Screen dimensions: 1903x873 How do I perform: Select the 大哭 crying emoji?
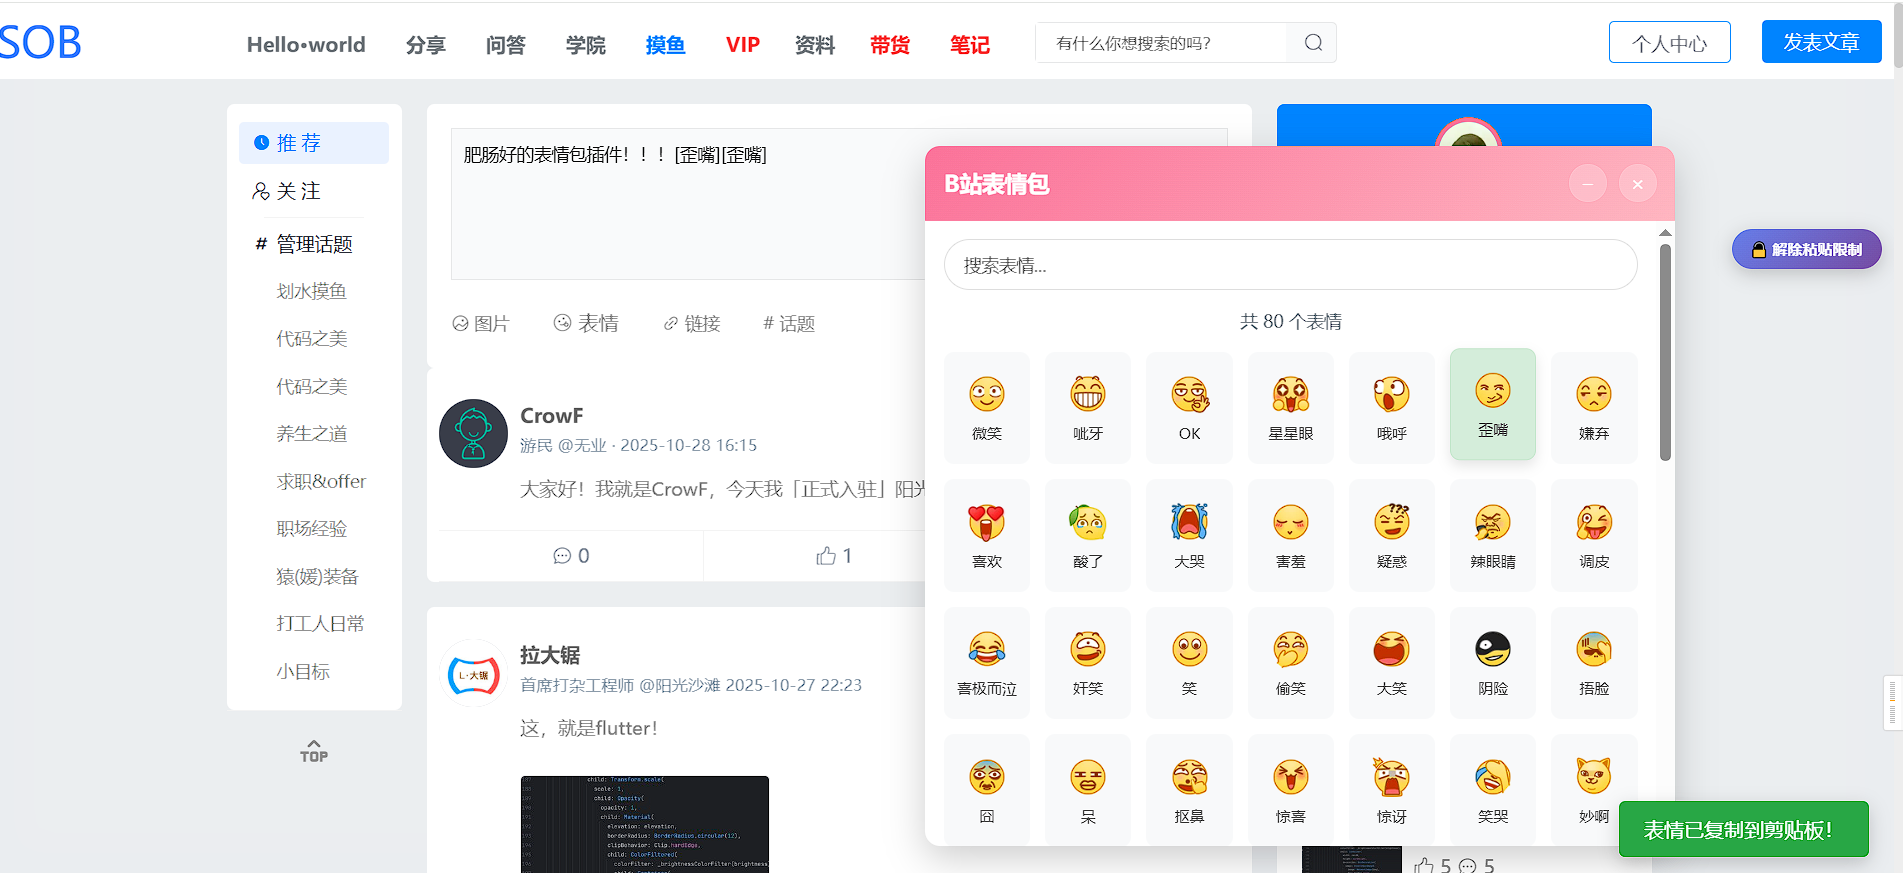click(1189, 535)
